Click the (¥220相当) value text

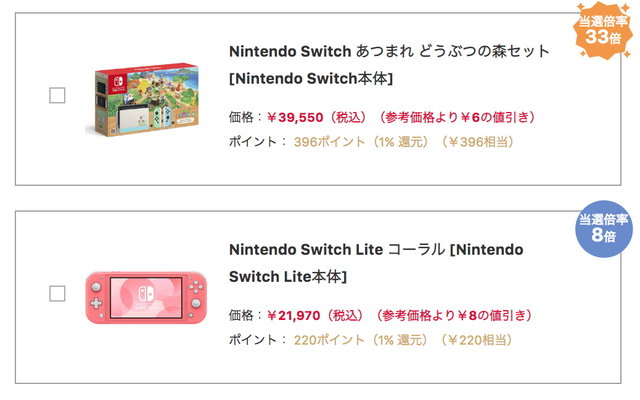477,340
